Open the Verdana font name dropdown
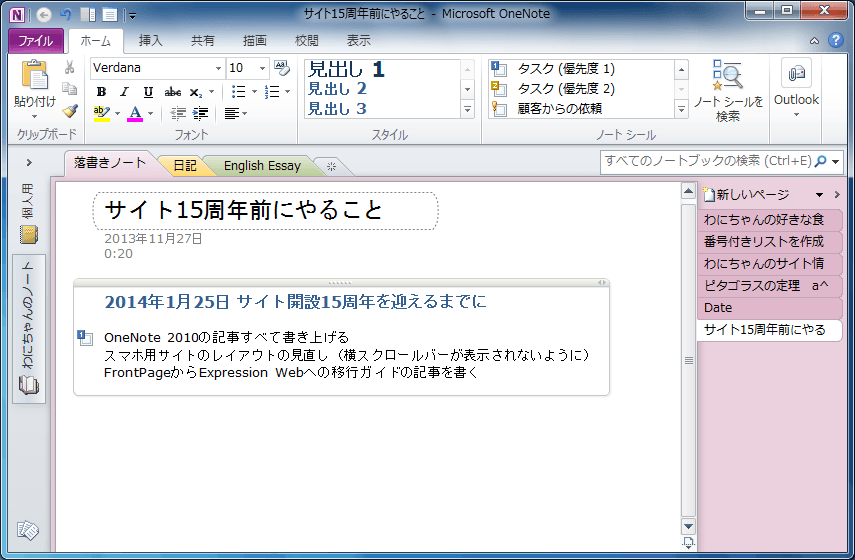855x560 pixels. coord(218,68)
